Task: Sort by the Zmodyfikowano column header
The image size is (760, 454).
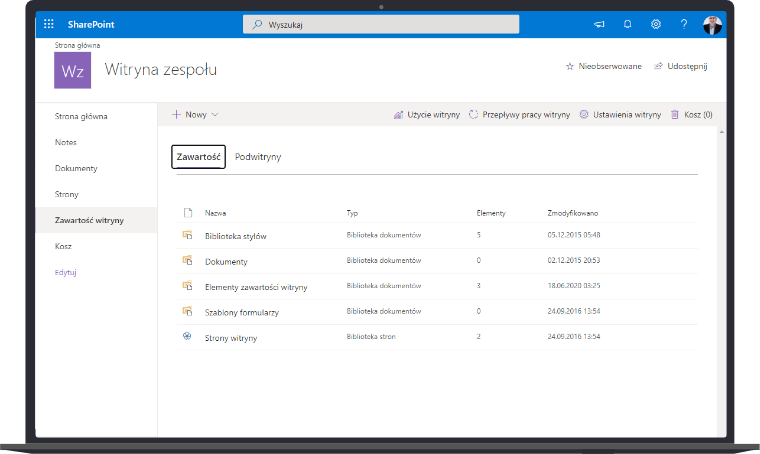Action: 572,213
